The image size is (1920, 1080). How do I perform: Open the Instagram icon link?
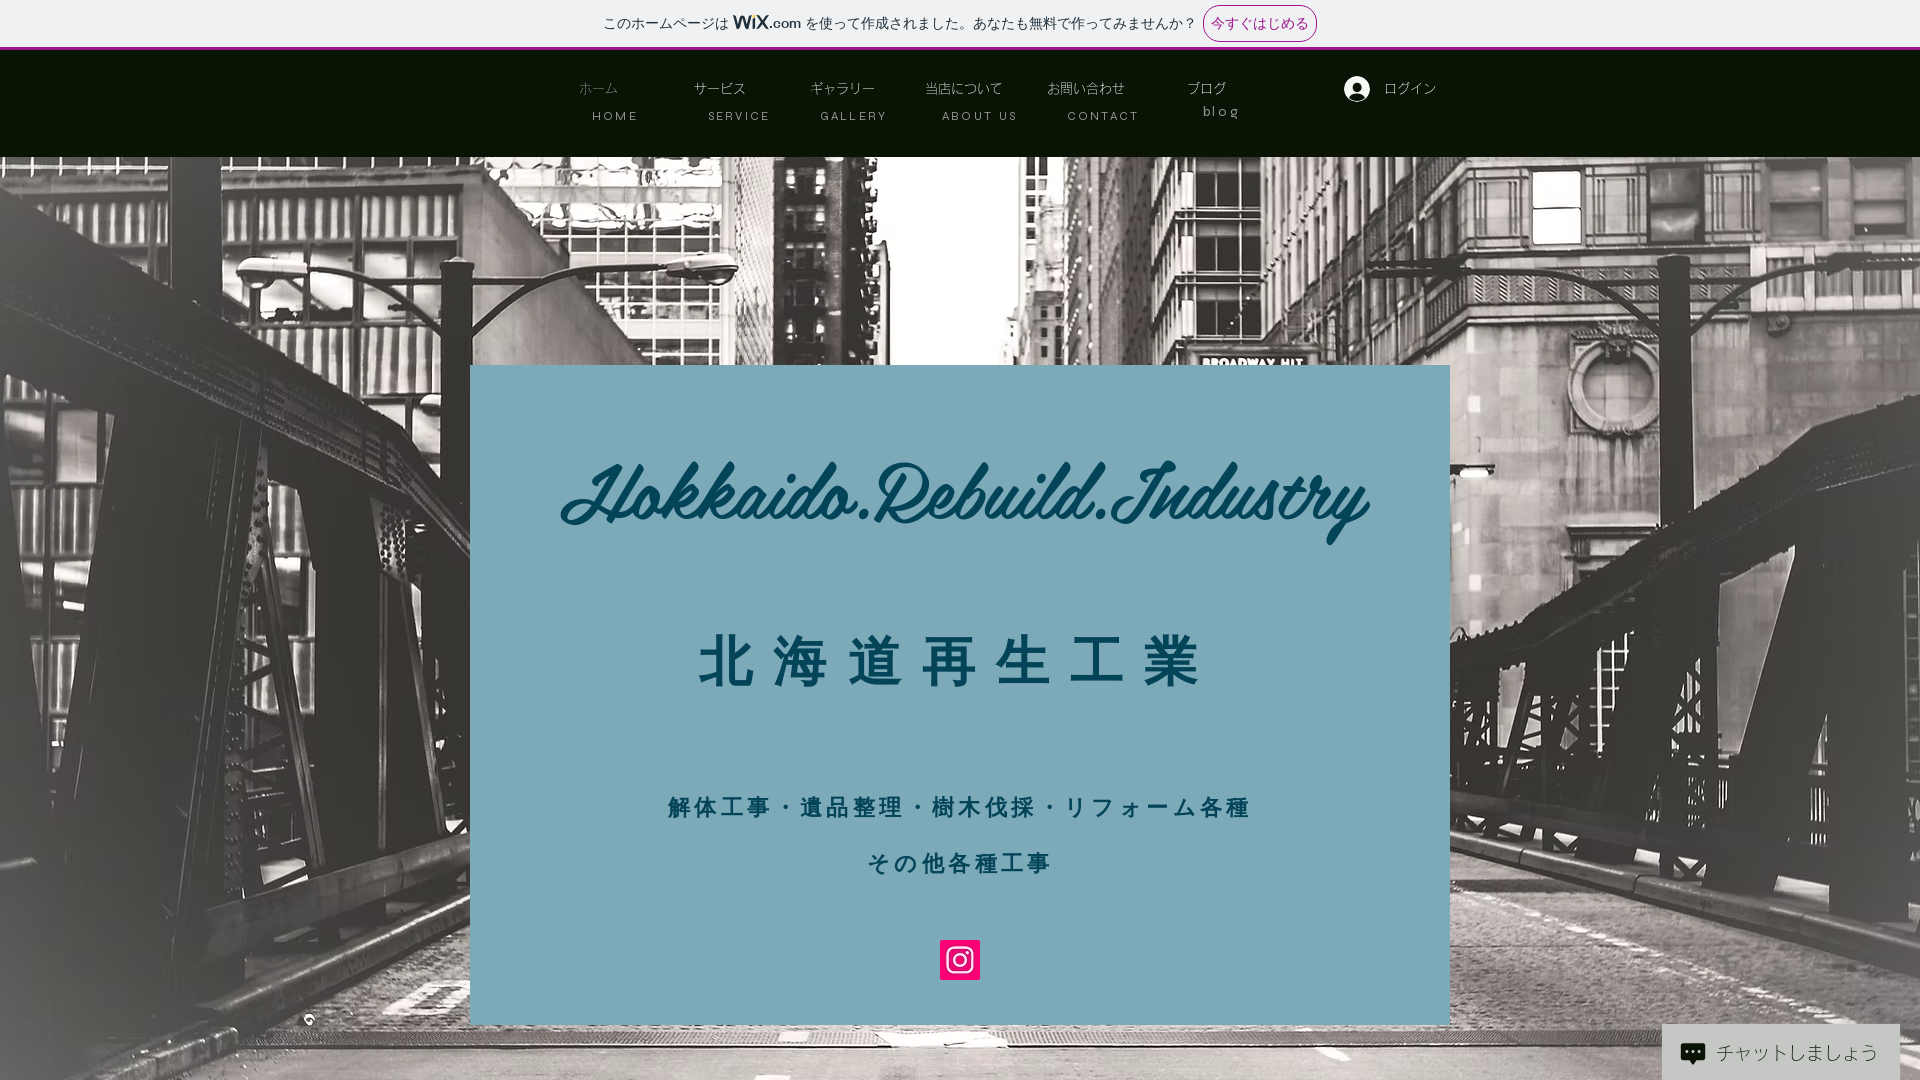(x=959, y=960)
